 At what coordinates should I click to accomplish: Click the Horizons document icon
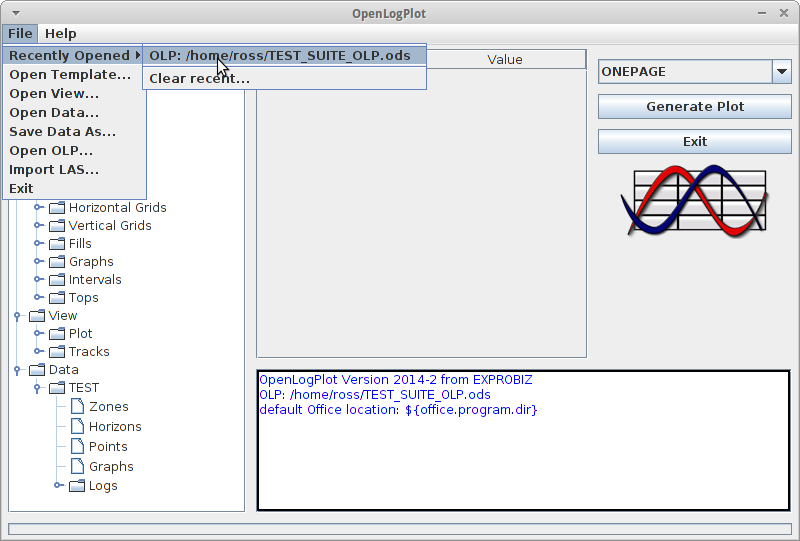(x=78, y=426)
